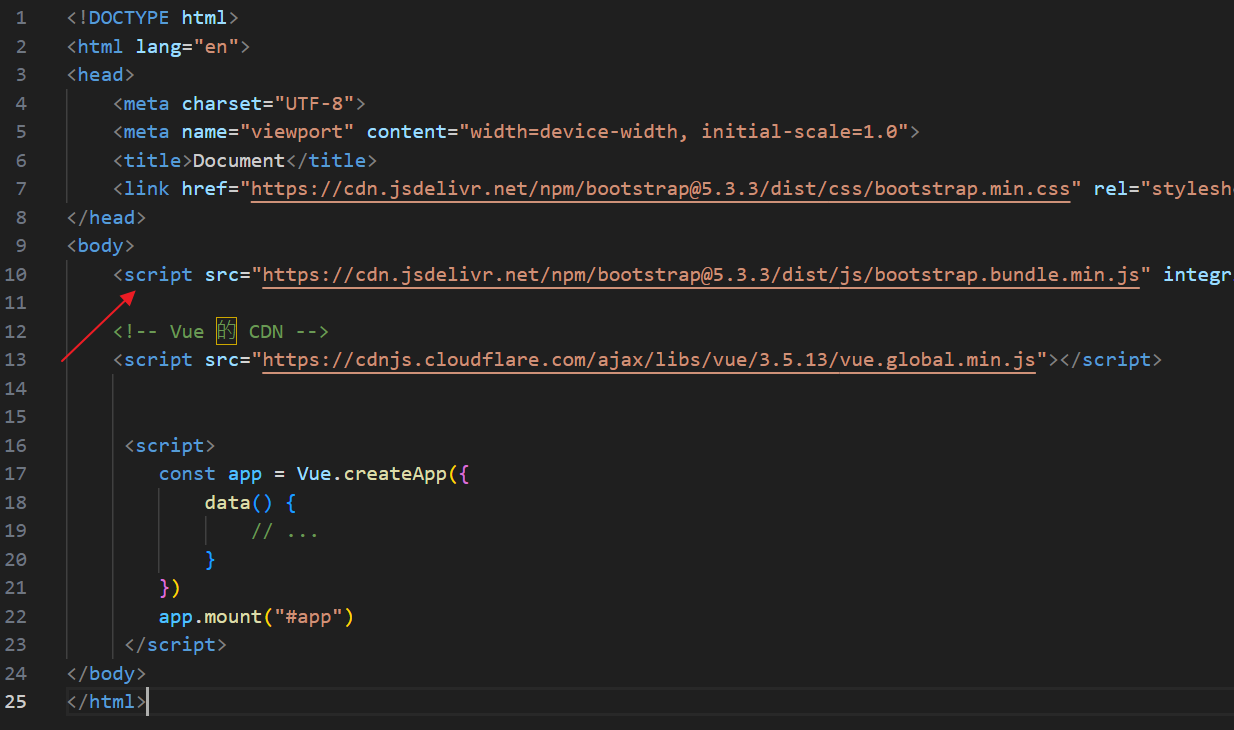Click the highlighted 的 character in the comment
Screen dimensions: 1234x730
[226, 332]
